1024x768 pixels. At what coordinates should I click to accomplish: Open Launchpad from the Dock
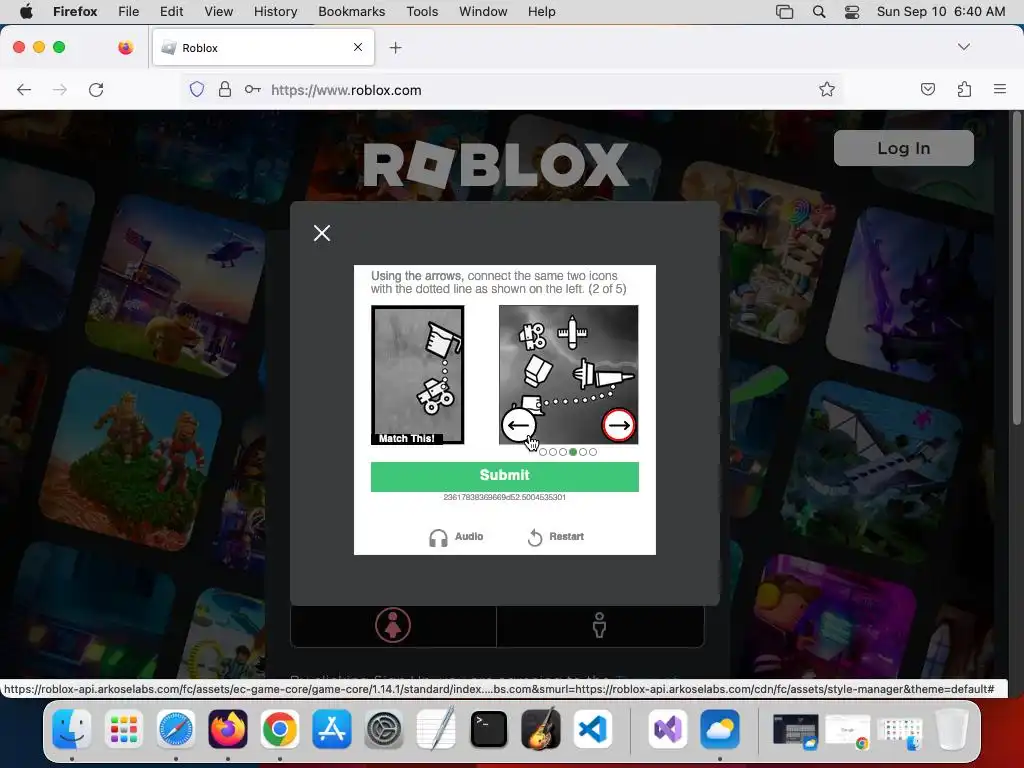[123, 729]
